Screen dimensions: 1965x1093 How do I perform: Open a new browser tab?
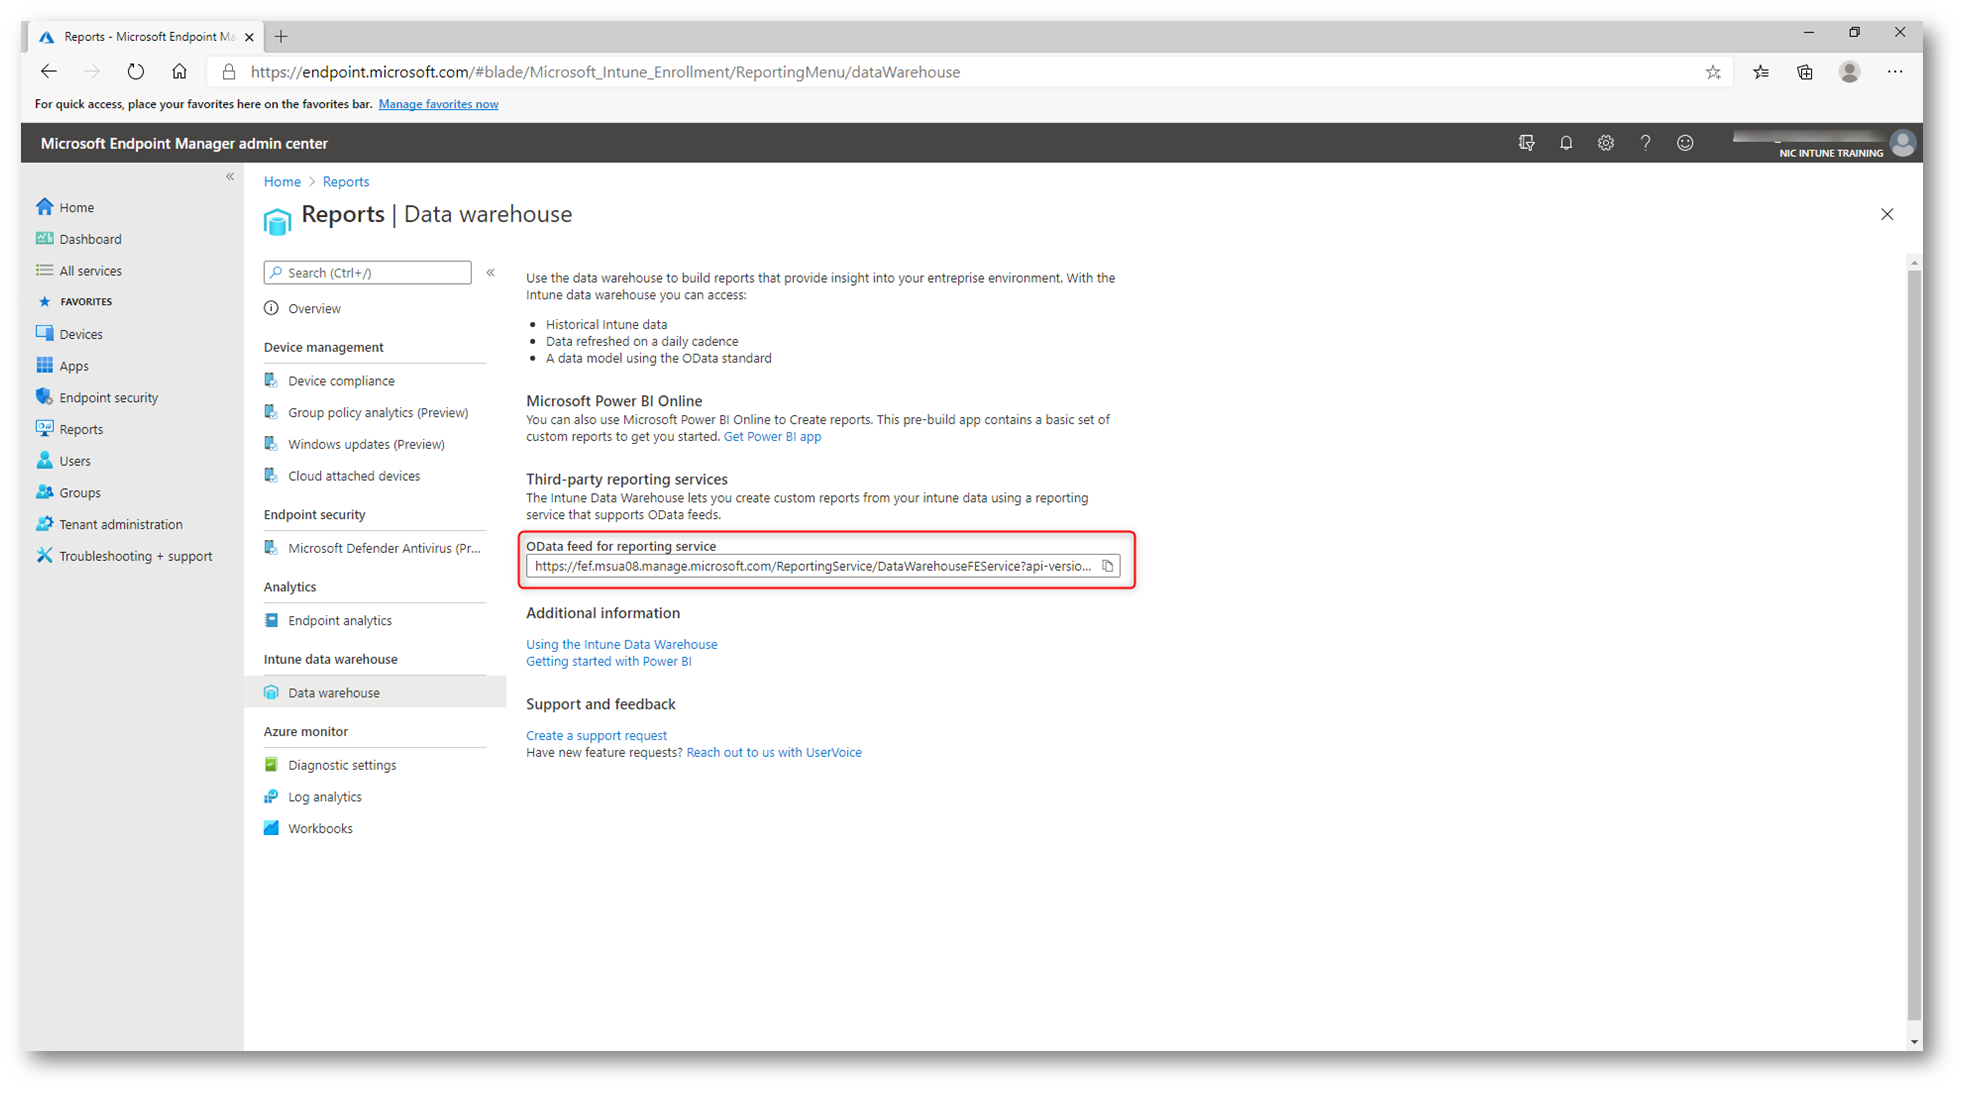(x=281, y=37)
